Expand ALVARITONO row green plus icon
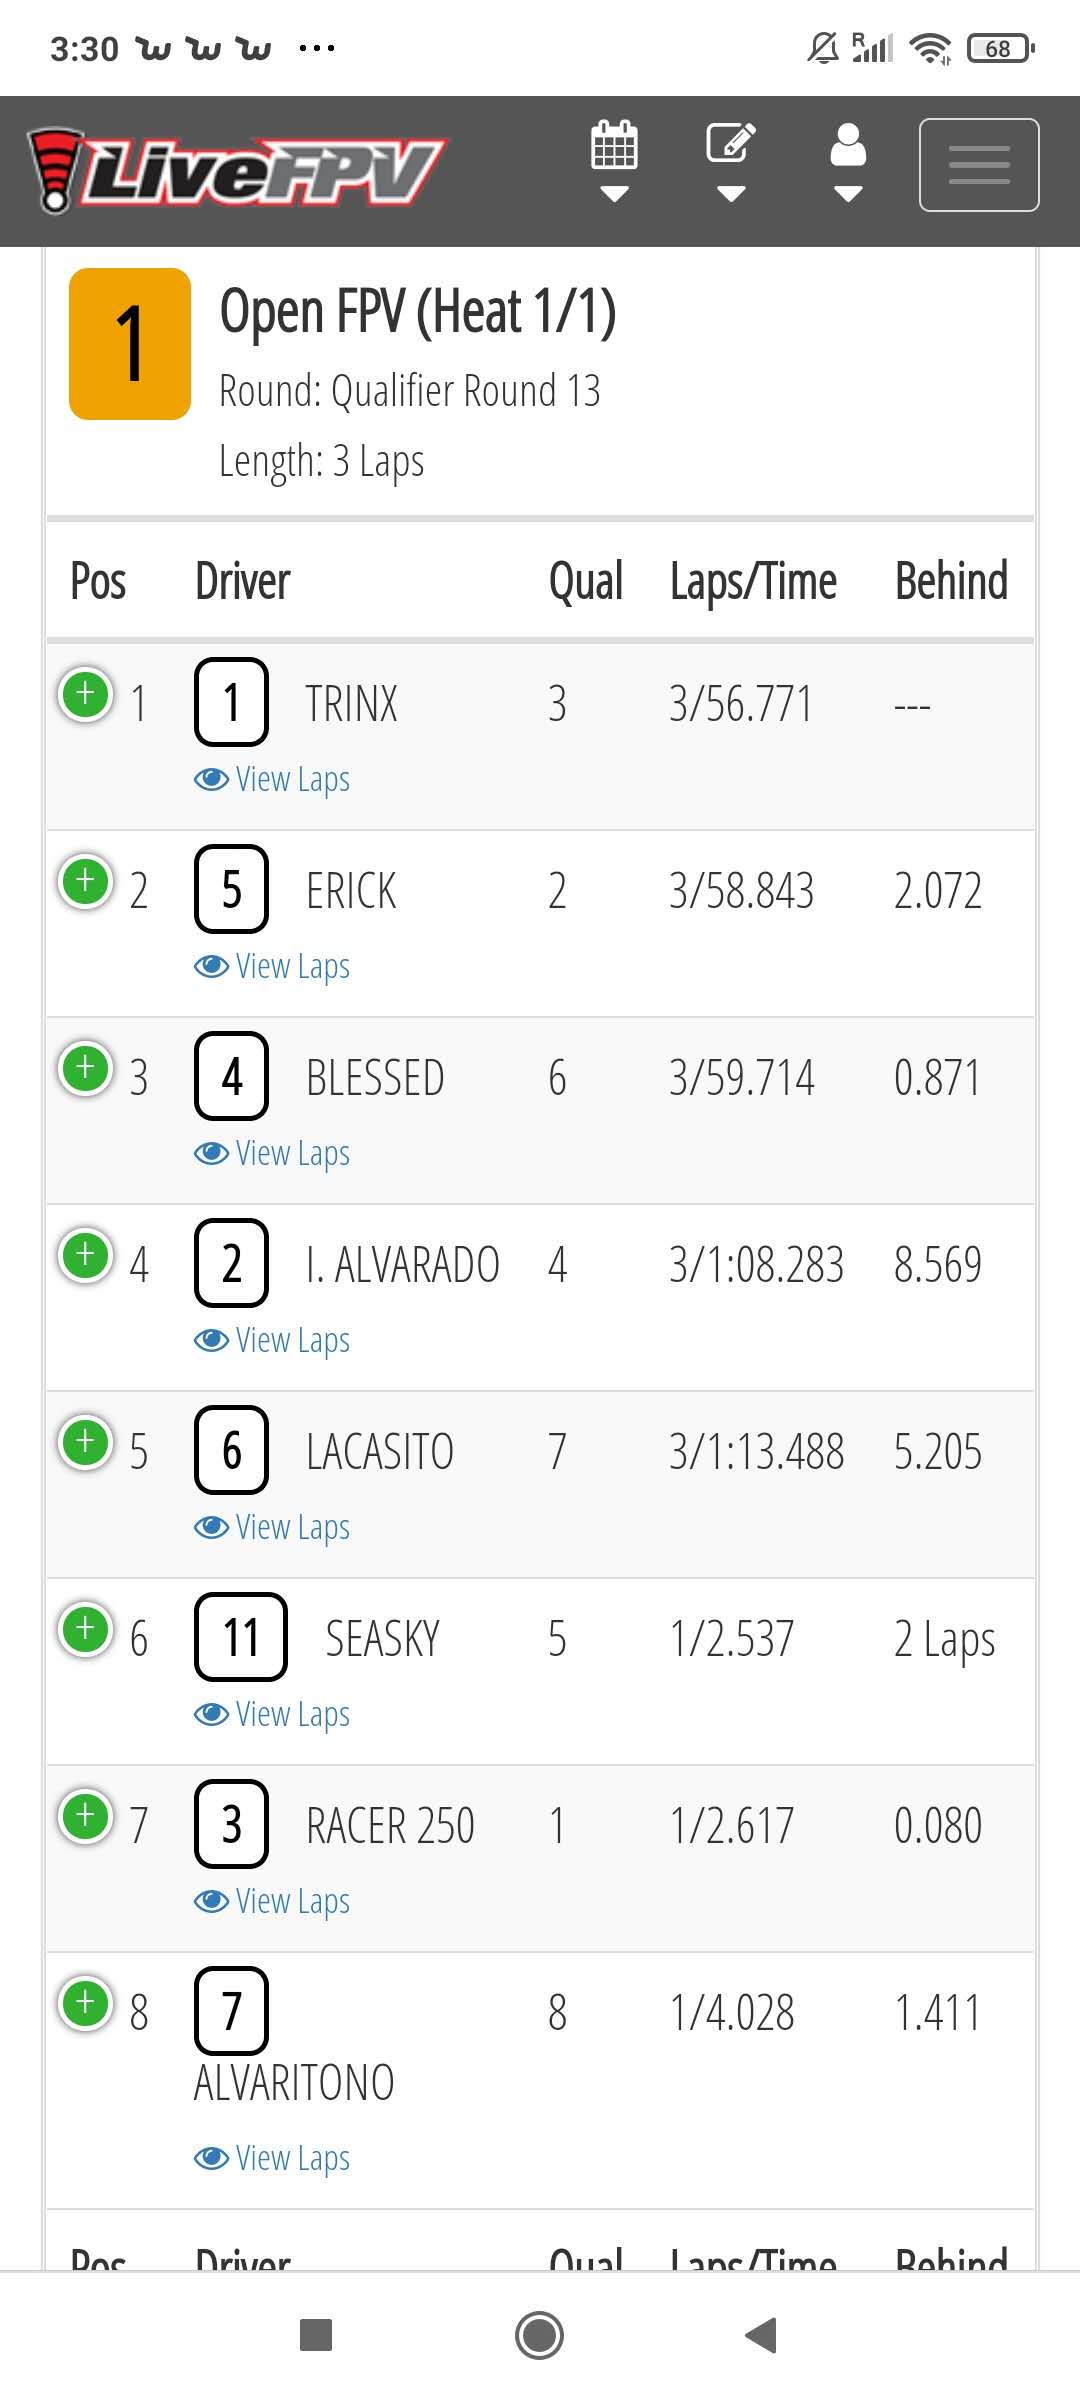 tap(86, 2002)
